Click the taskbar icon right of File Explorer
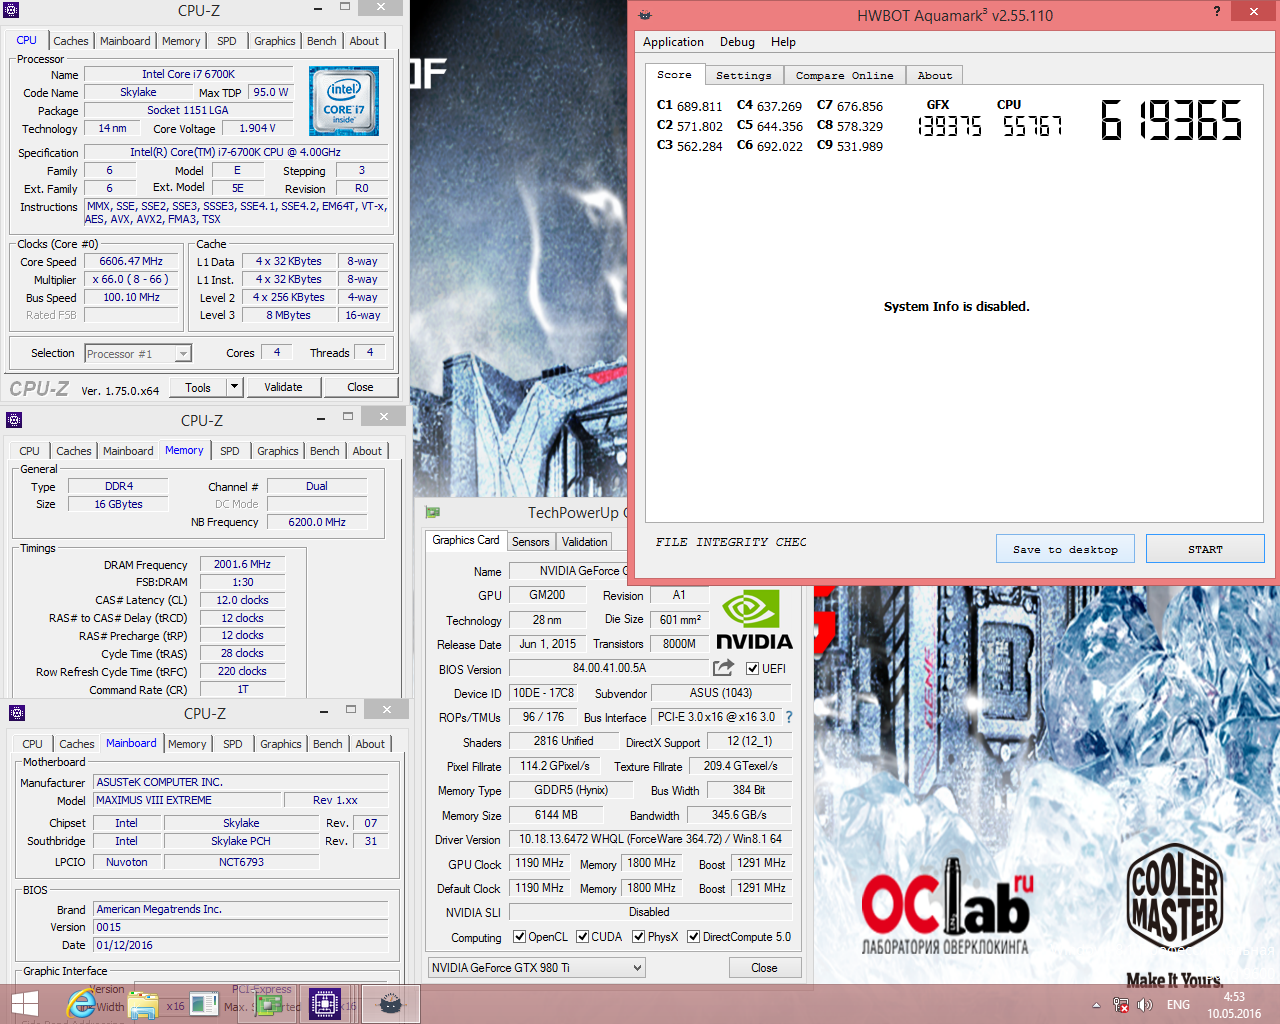This screenshot has width=1280, height=1024. click(x=204, y=1005)
